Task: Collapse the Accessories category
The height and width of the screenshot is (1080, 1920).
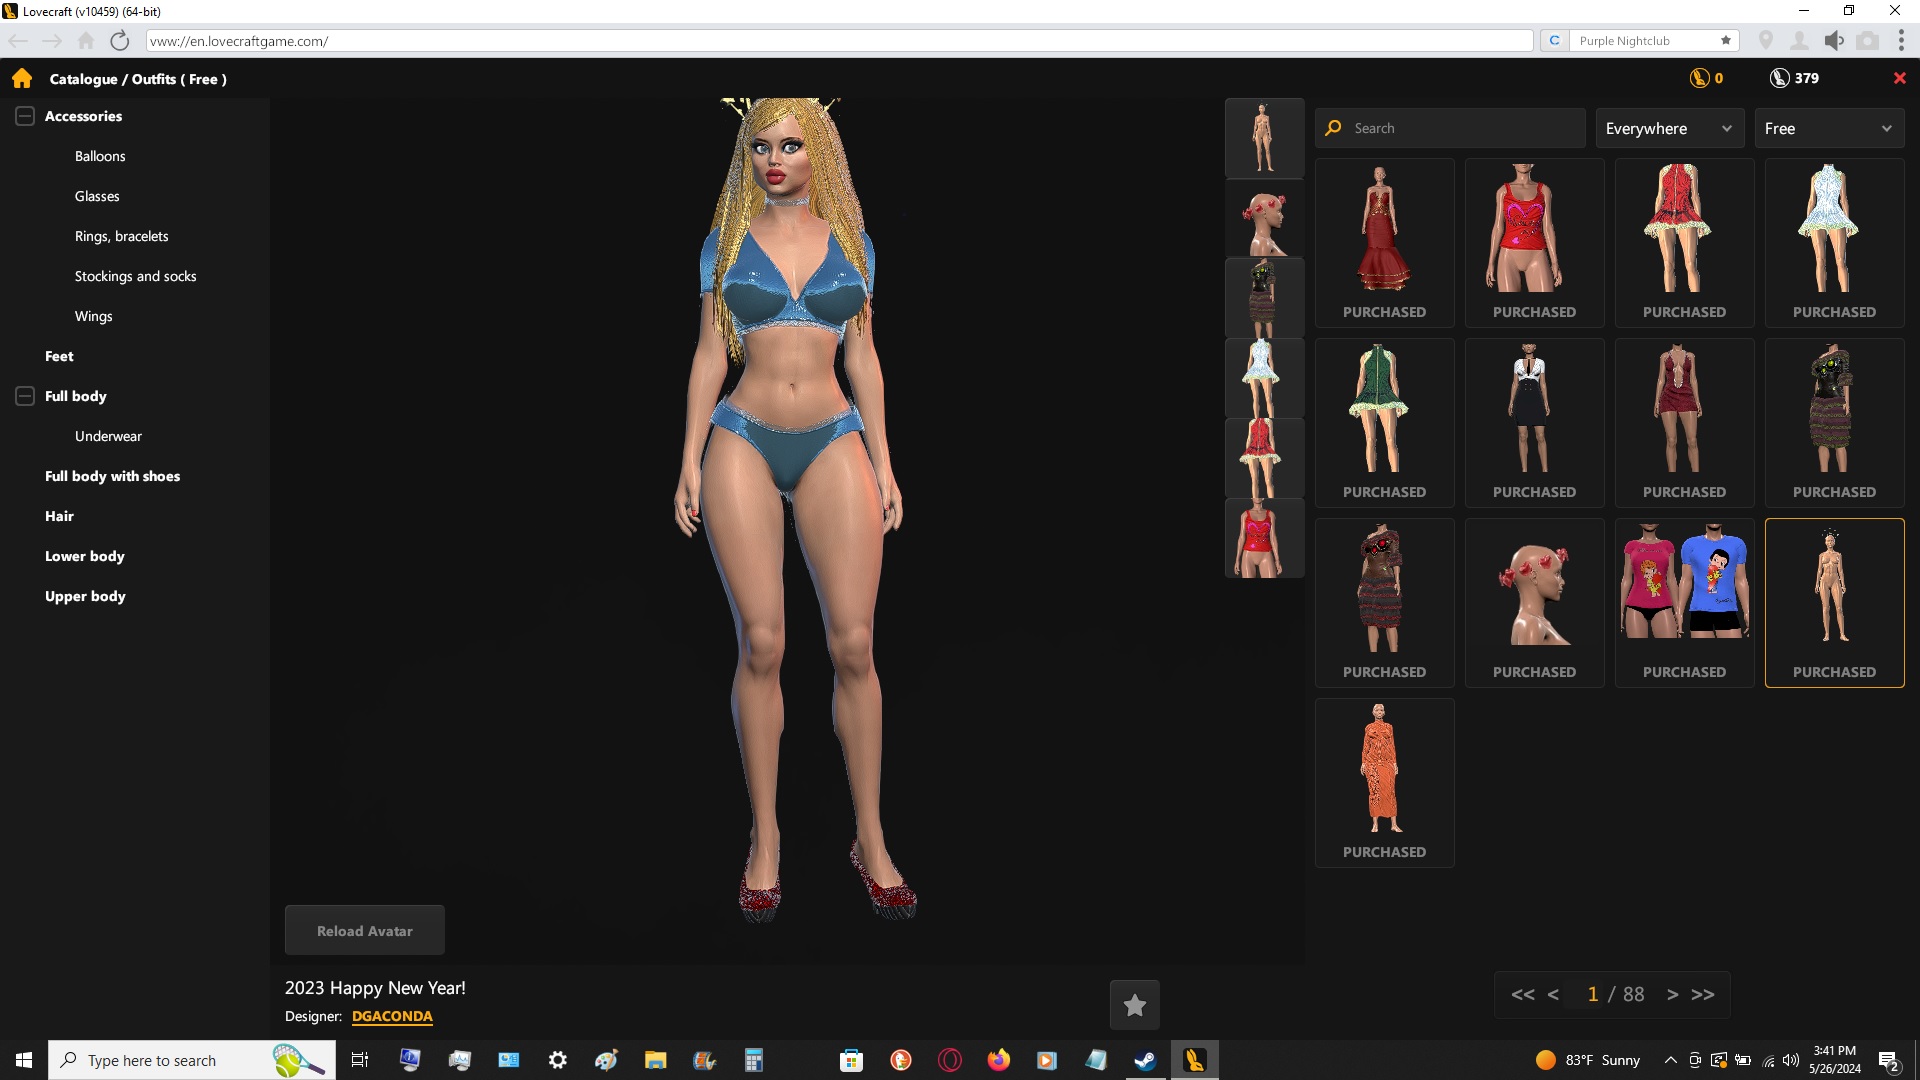Action: pyautogui.click(x=25, y=116)
